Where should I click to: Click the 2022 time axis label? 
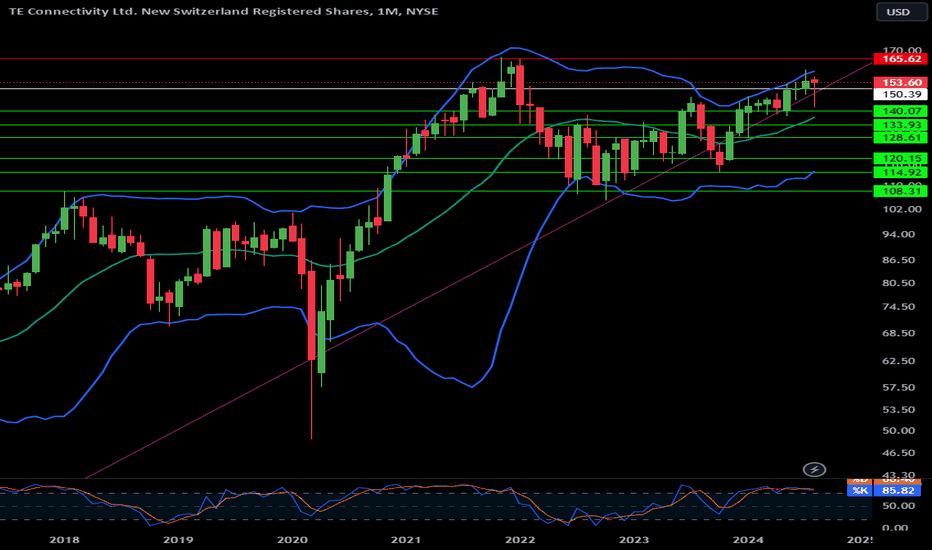520,540
